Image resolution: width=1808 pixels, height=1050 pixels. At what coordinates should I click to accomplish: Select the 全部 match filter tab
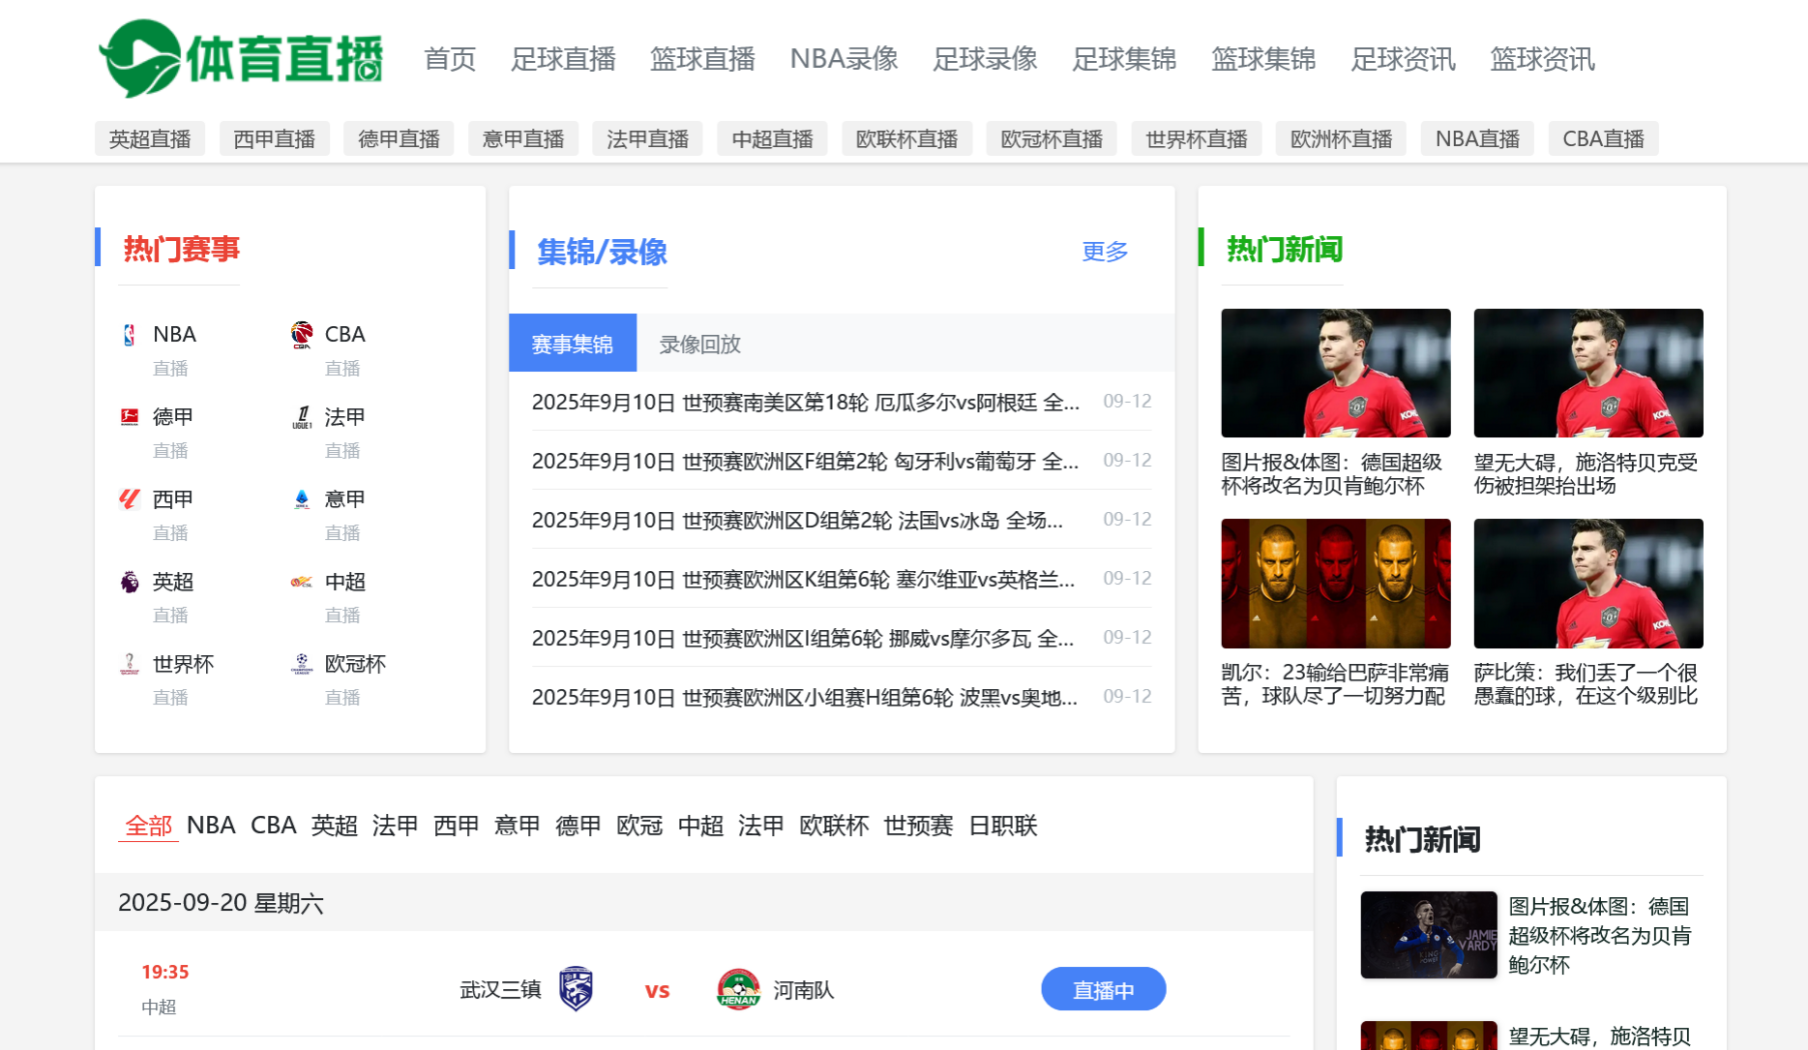coord(148,825)
